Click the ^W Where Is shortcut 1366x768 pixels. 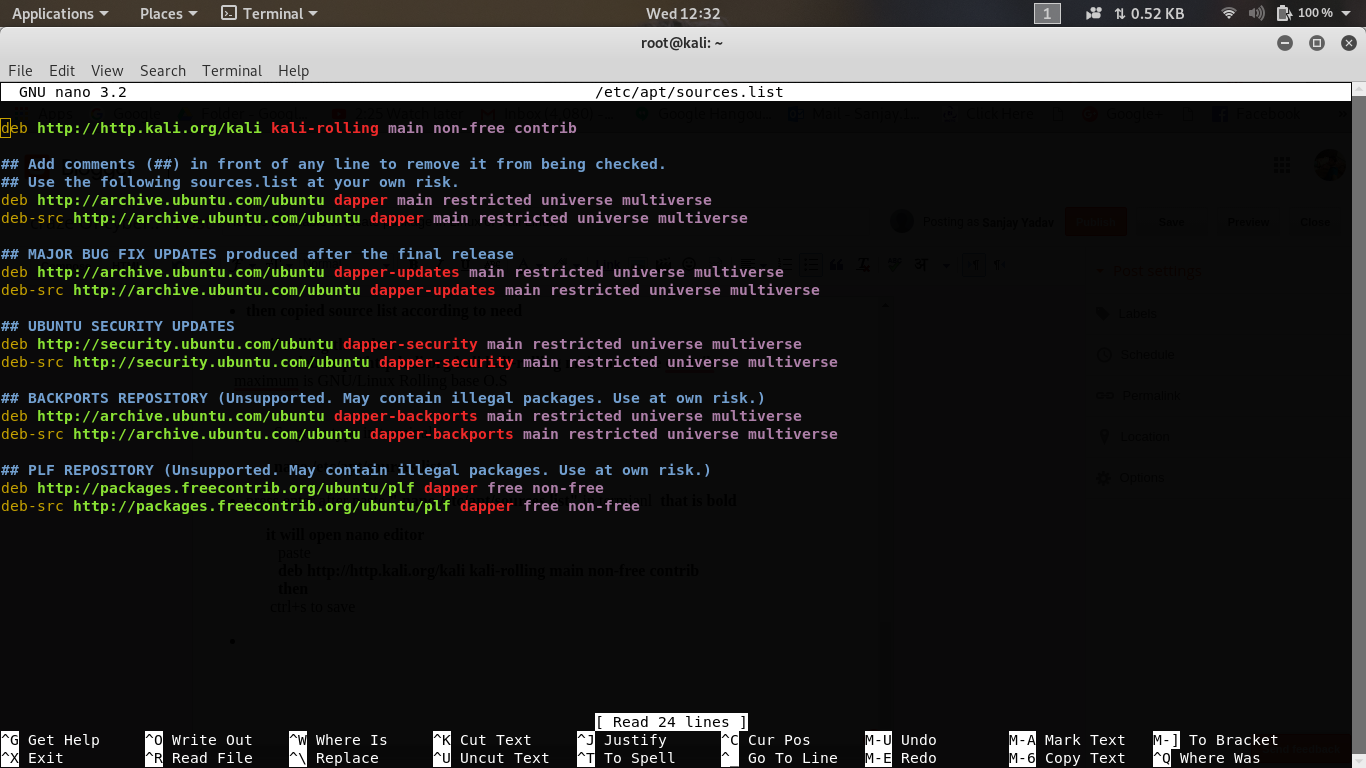pos(338,740)
